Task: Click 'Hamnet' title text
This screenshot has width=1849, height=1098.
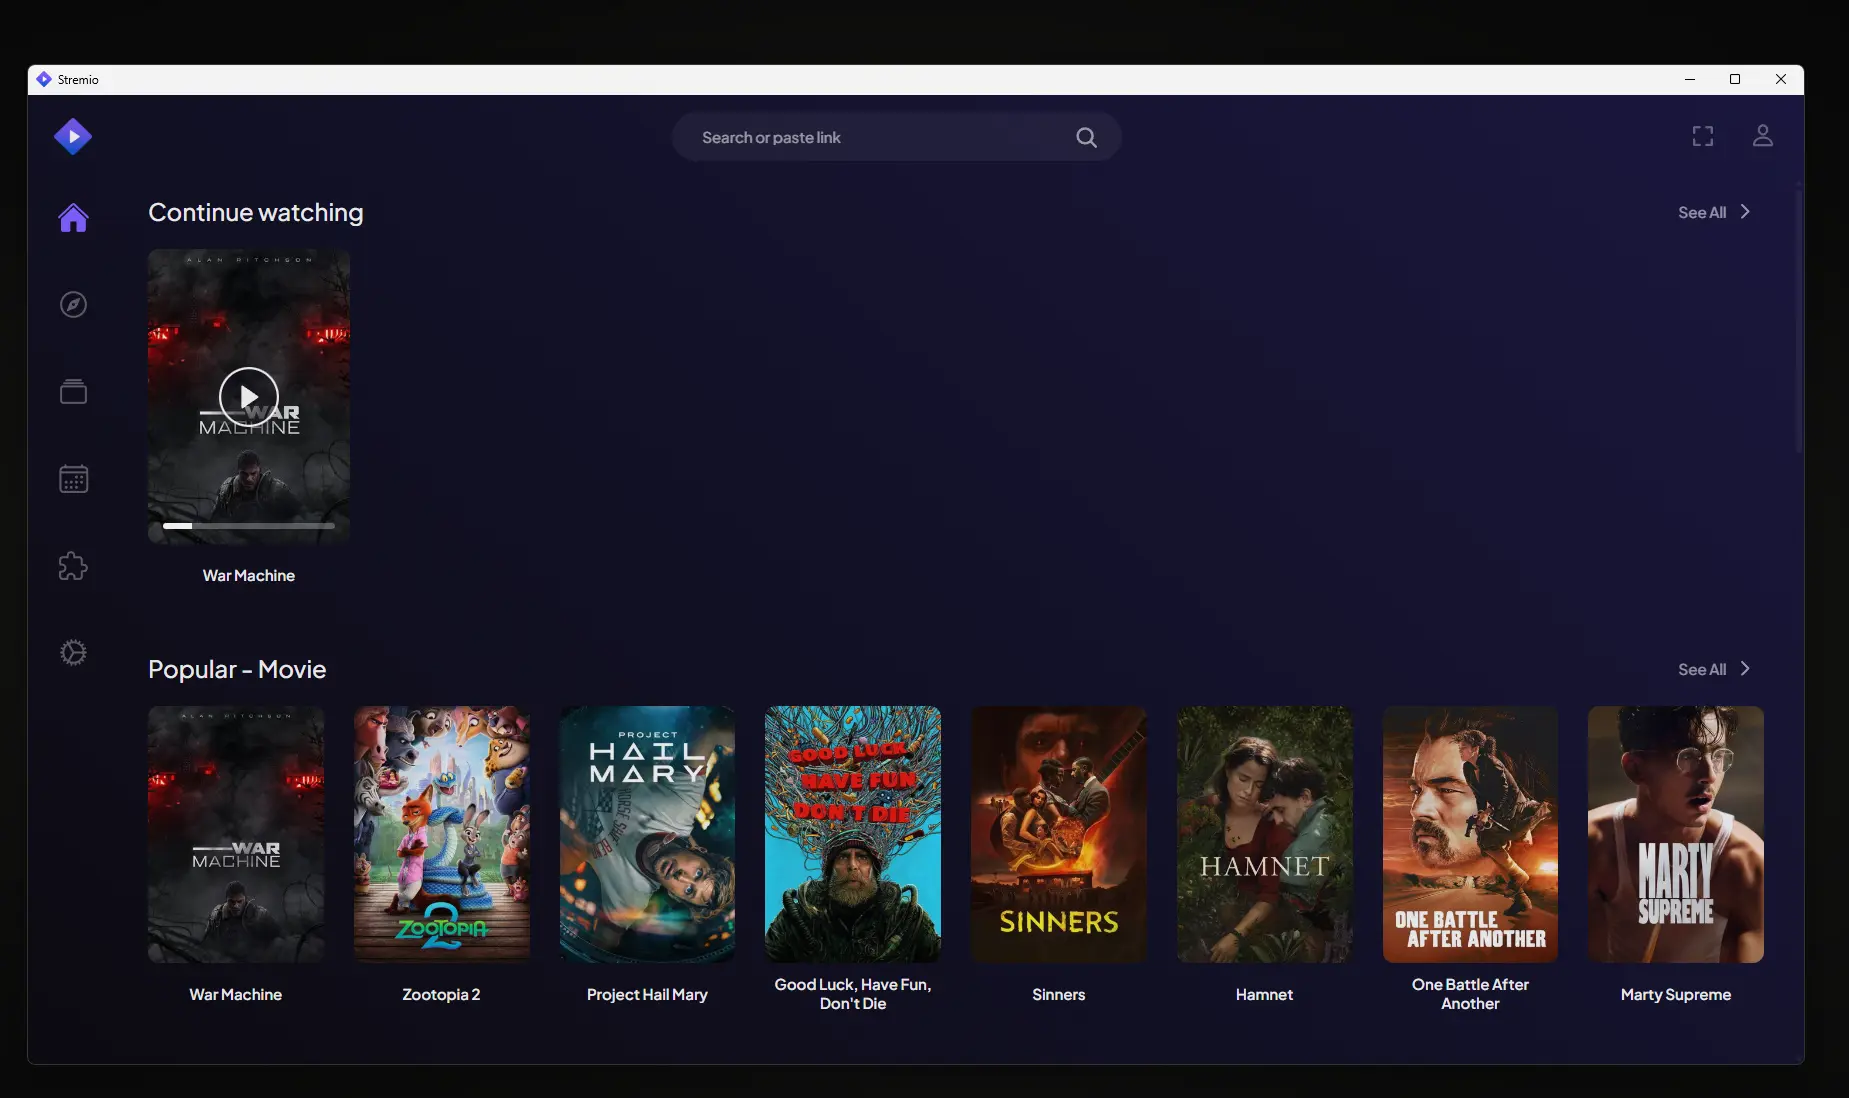Action: tap(1264, 994)
